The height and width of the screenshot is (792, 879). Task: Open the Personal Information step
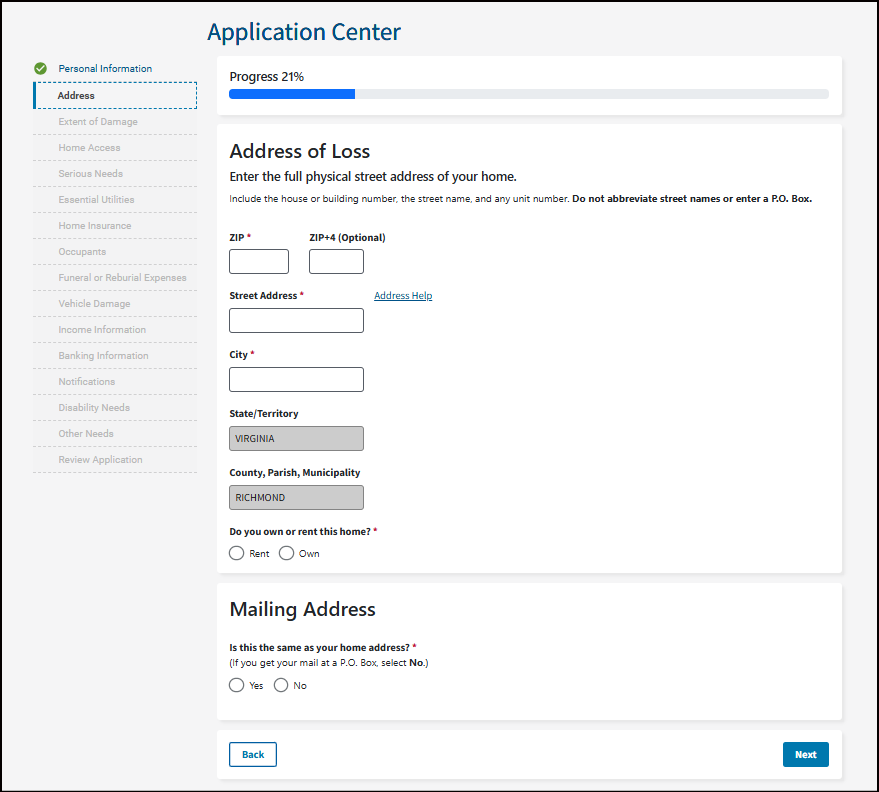coord(105,69)
